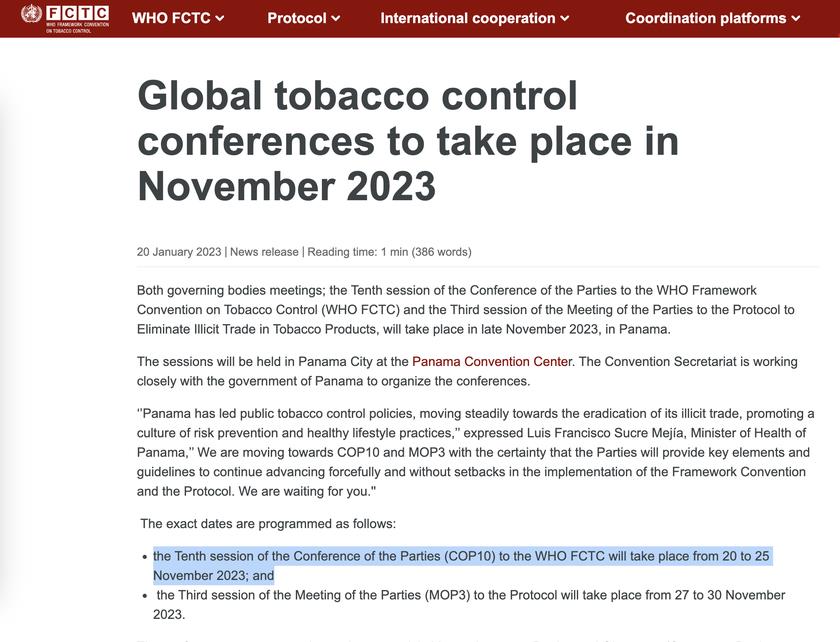This screenshot has height=642, width=840.
Task: Click the News release label
Action: [264, 252]
